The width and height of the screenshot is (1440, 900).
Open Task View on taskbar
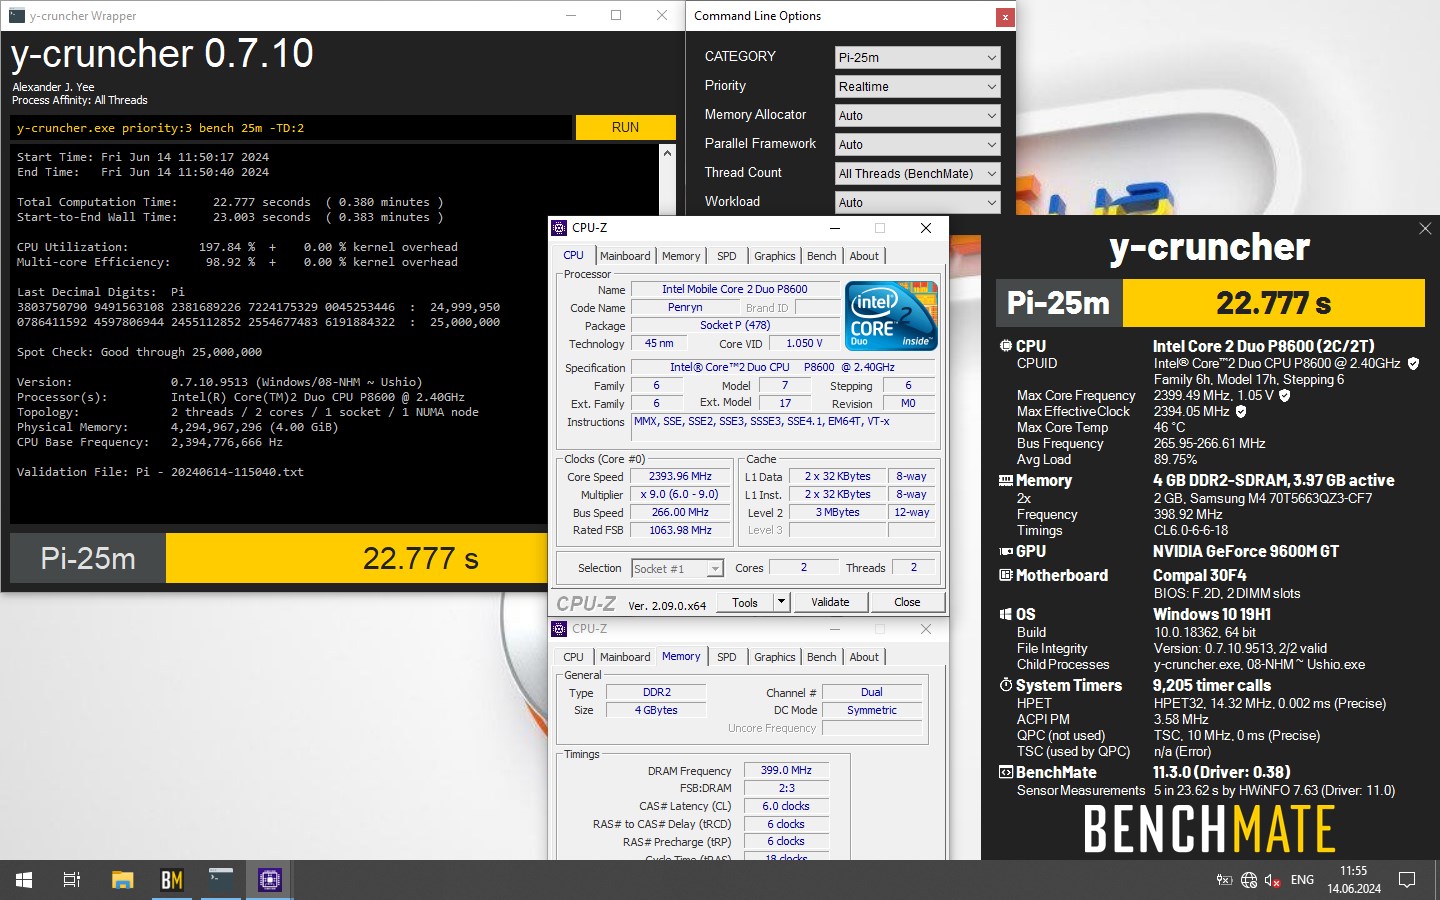pos(72,880)
